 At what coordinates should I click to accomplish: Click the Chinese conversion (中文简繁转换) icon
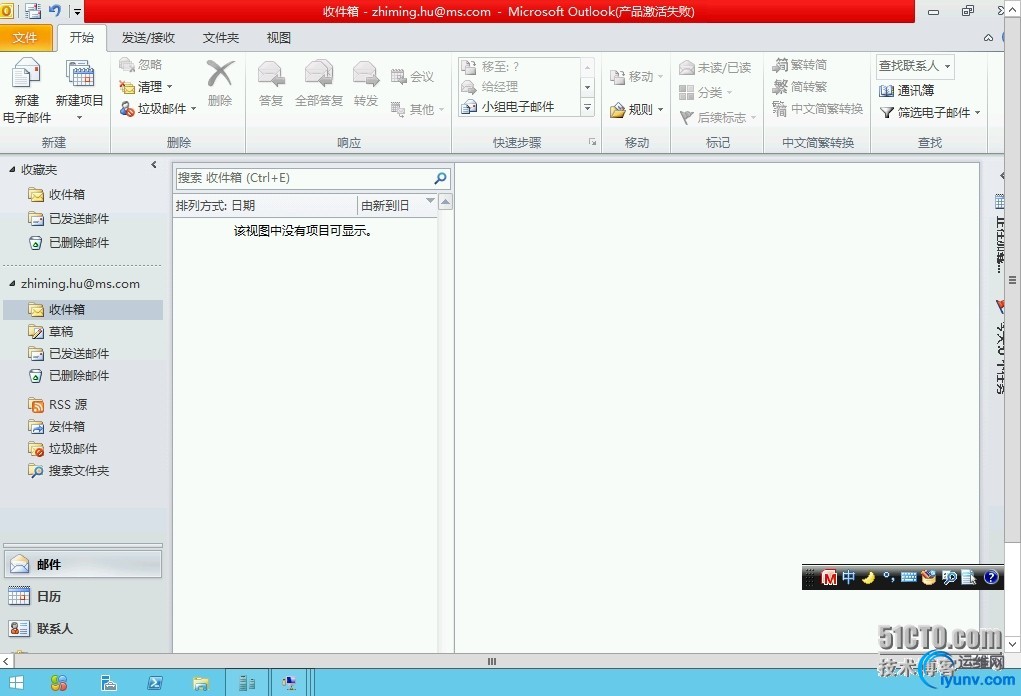tap(780, 109)
